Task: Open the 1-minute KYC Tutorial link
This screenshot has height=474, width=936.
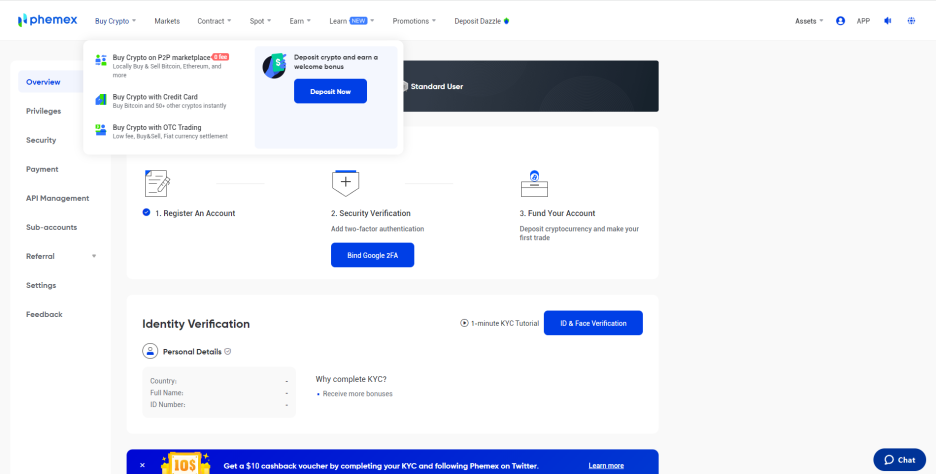Action: click(x=505, y=323)
